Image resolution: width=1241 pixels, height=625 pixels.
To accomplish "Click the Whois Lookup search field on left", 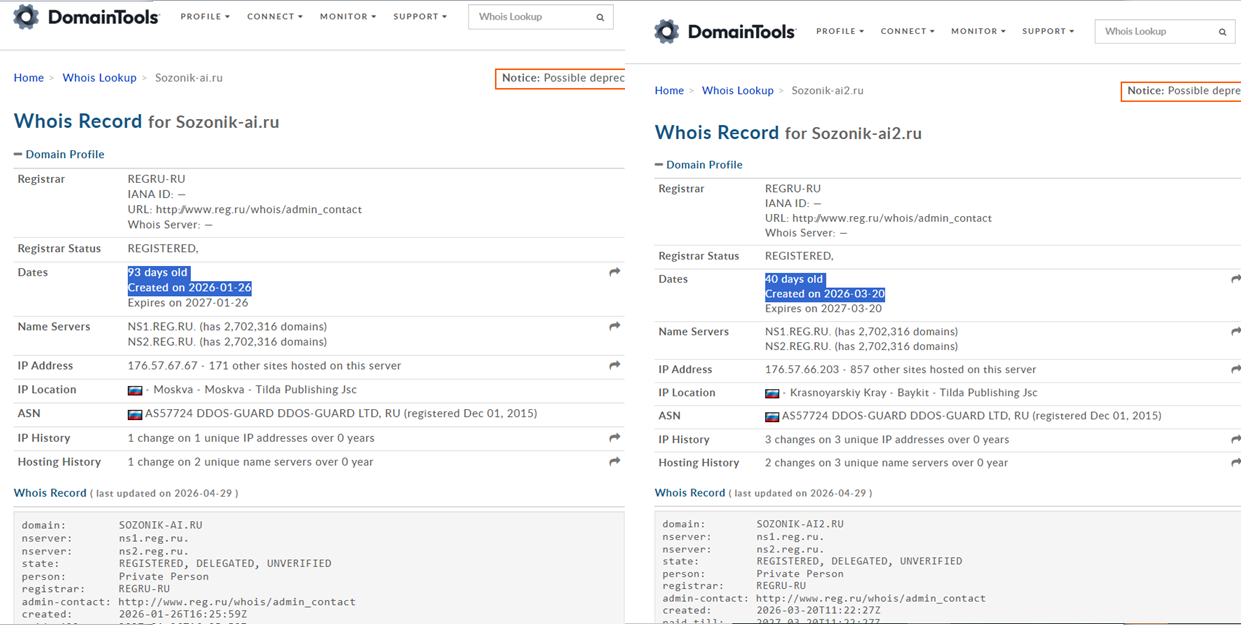I will click(530, 17).
